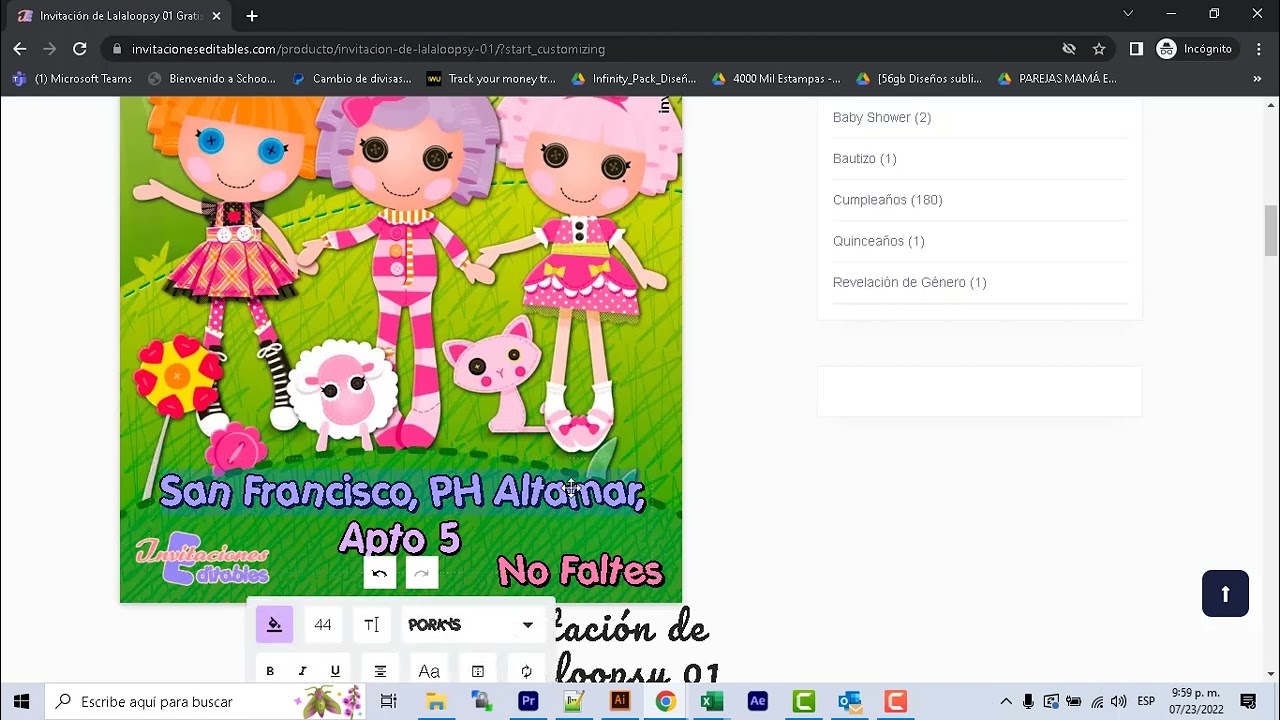Open the search dropdown in the browser toolbar
This screenshot has width=1280, height=720.
[x=1129, y=14]
